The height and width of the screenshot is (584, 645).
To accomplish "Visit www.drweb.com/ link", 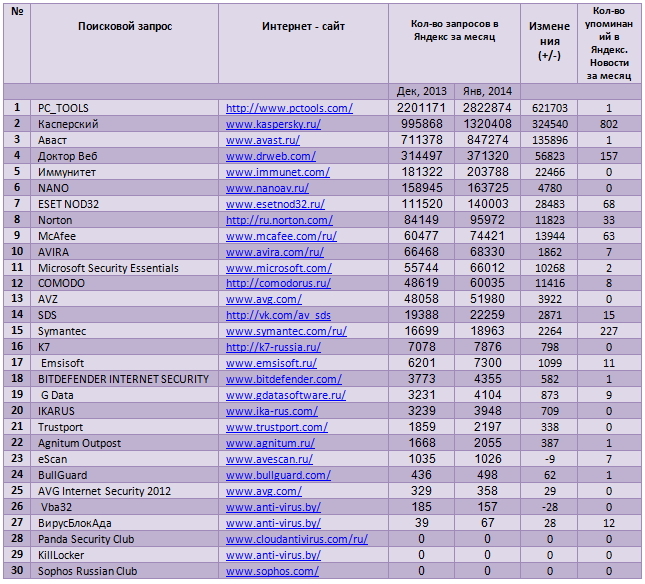I will click(271, 156).
